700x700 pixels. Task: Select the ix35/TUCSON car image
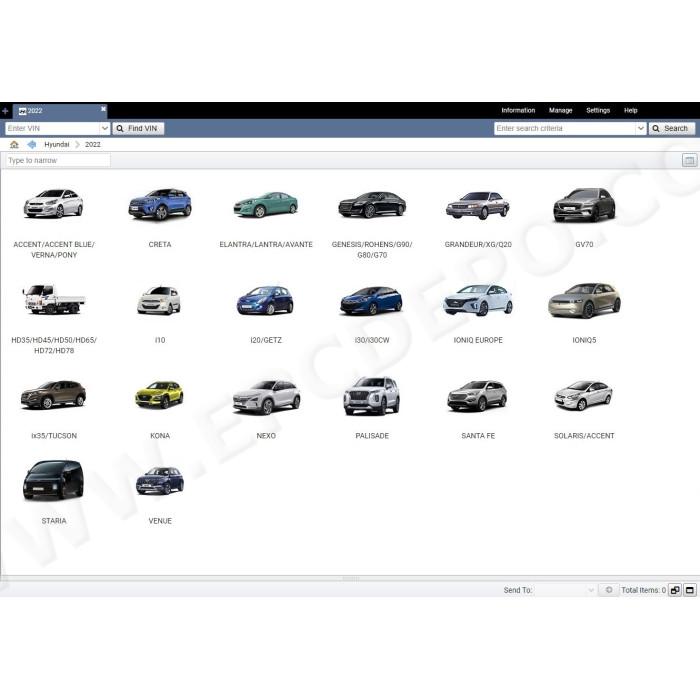coord(53,395)
